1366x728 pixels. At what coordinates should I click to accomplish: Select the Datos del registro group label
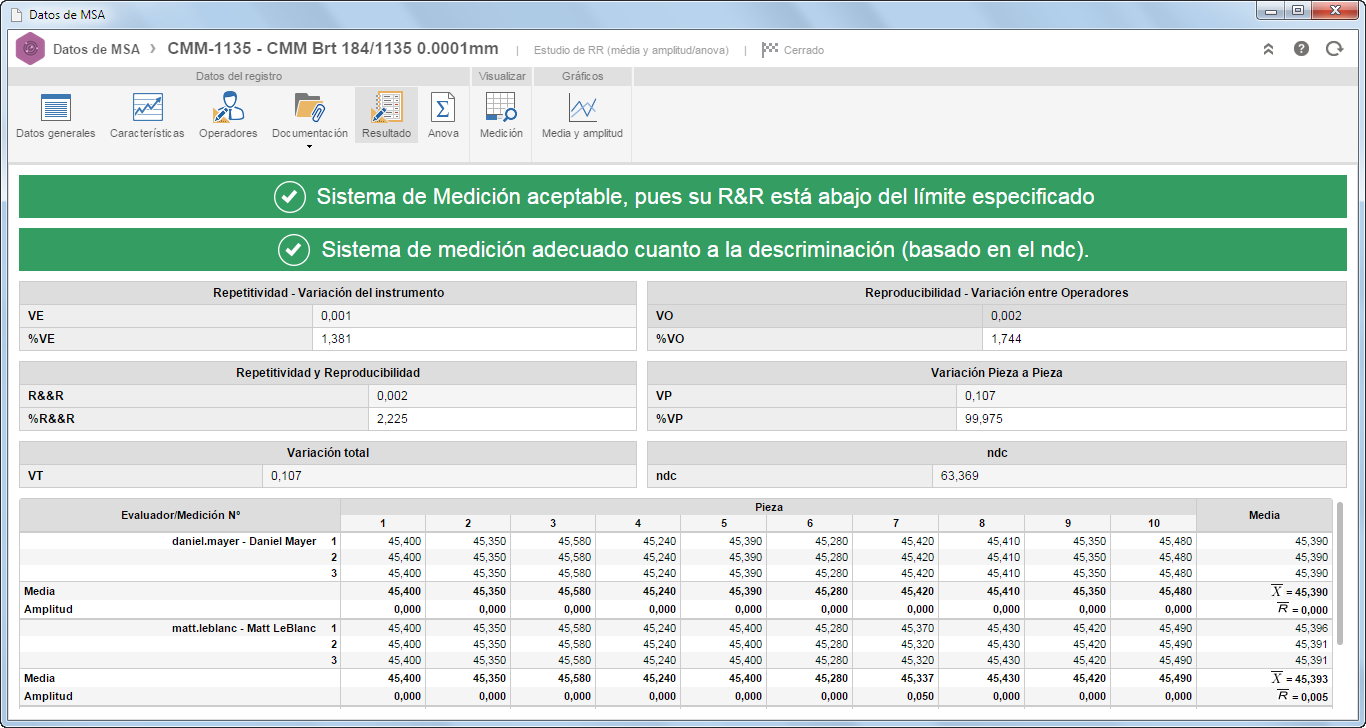point(238,76)
